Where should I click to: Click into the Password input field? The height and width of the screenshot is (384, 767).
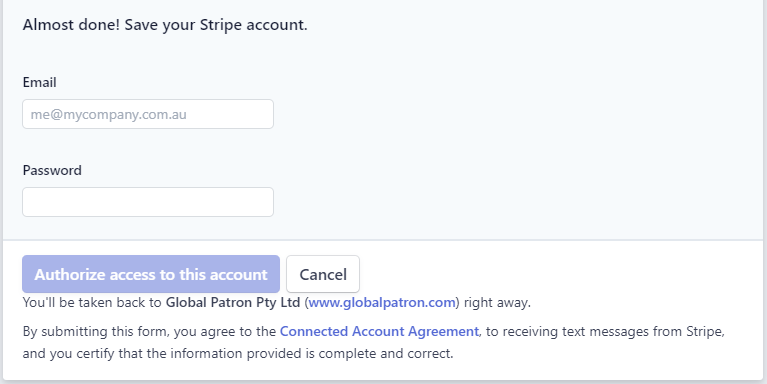(x=148, y=202)
